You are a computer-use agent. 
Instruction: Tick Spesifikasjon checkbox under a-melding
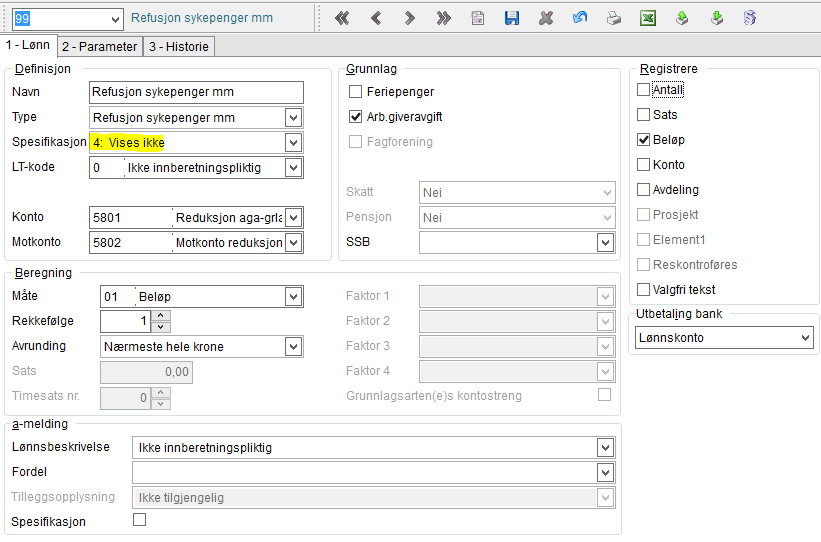pyautogui.click(x=140, y=519)
